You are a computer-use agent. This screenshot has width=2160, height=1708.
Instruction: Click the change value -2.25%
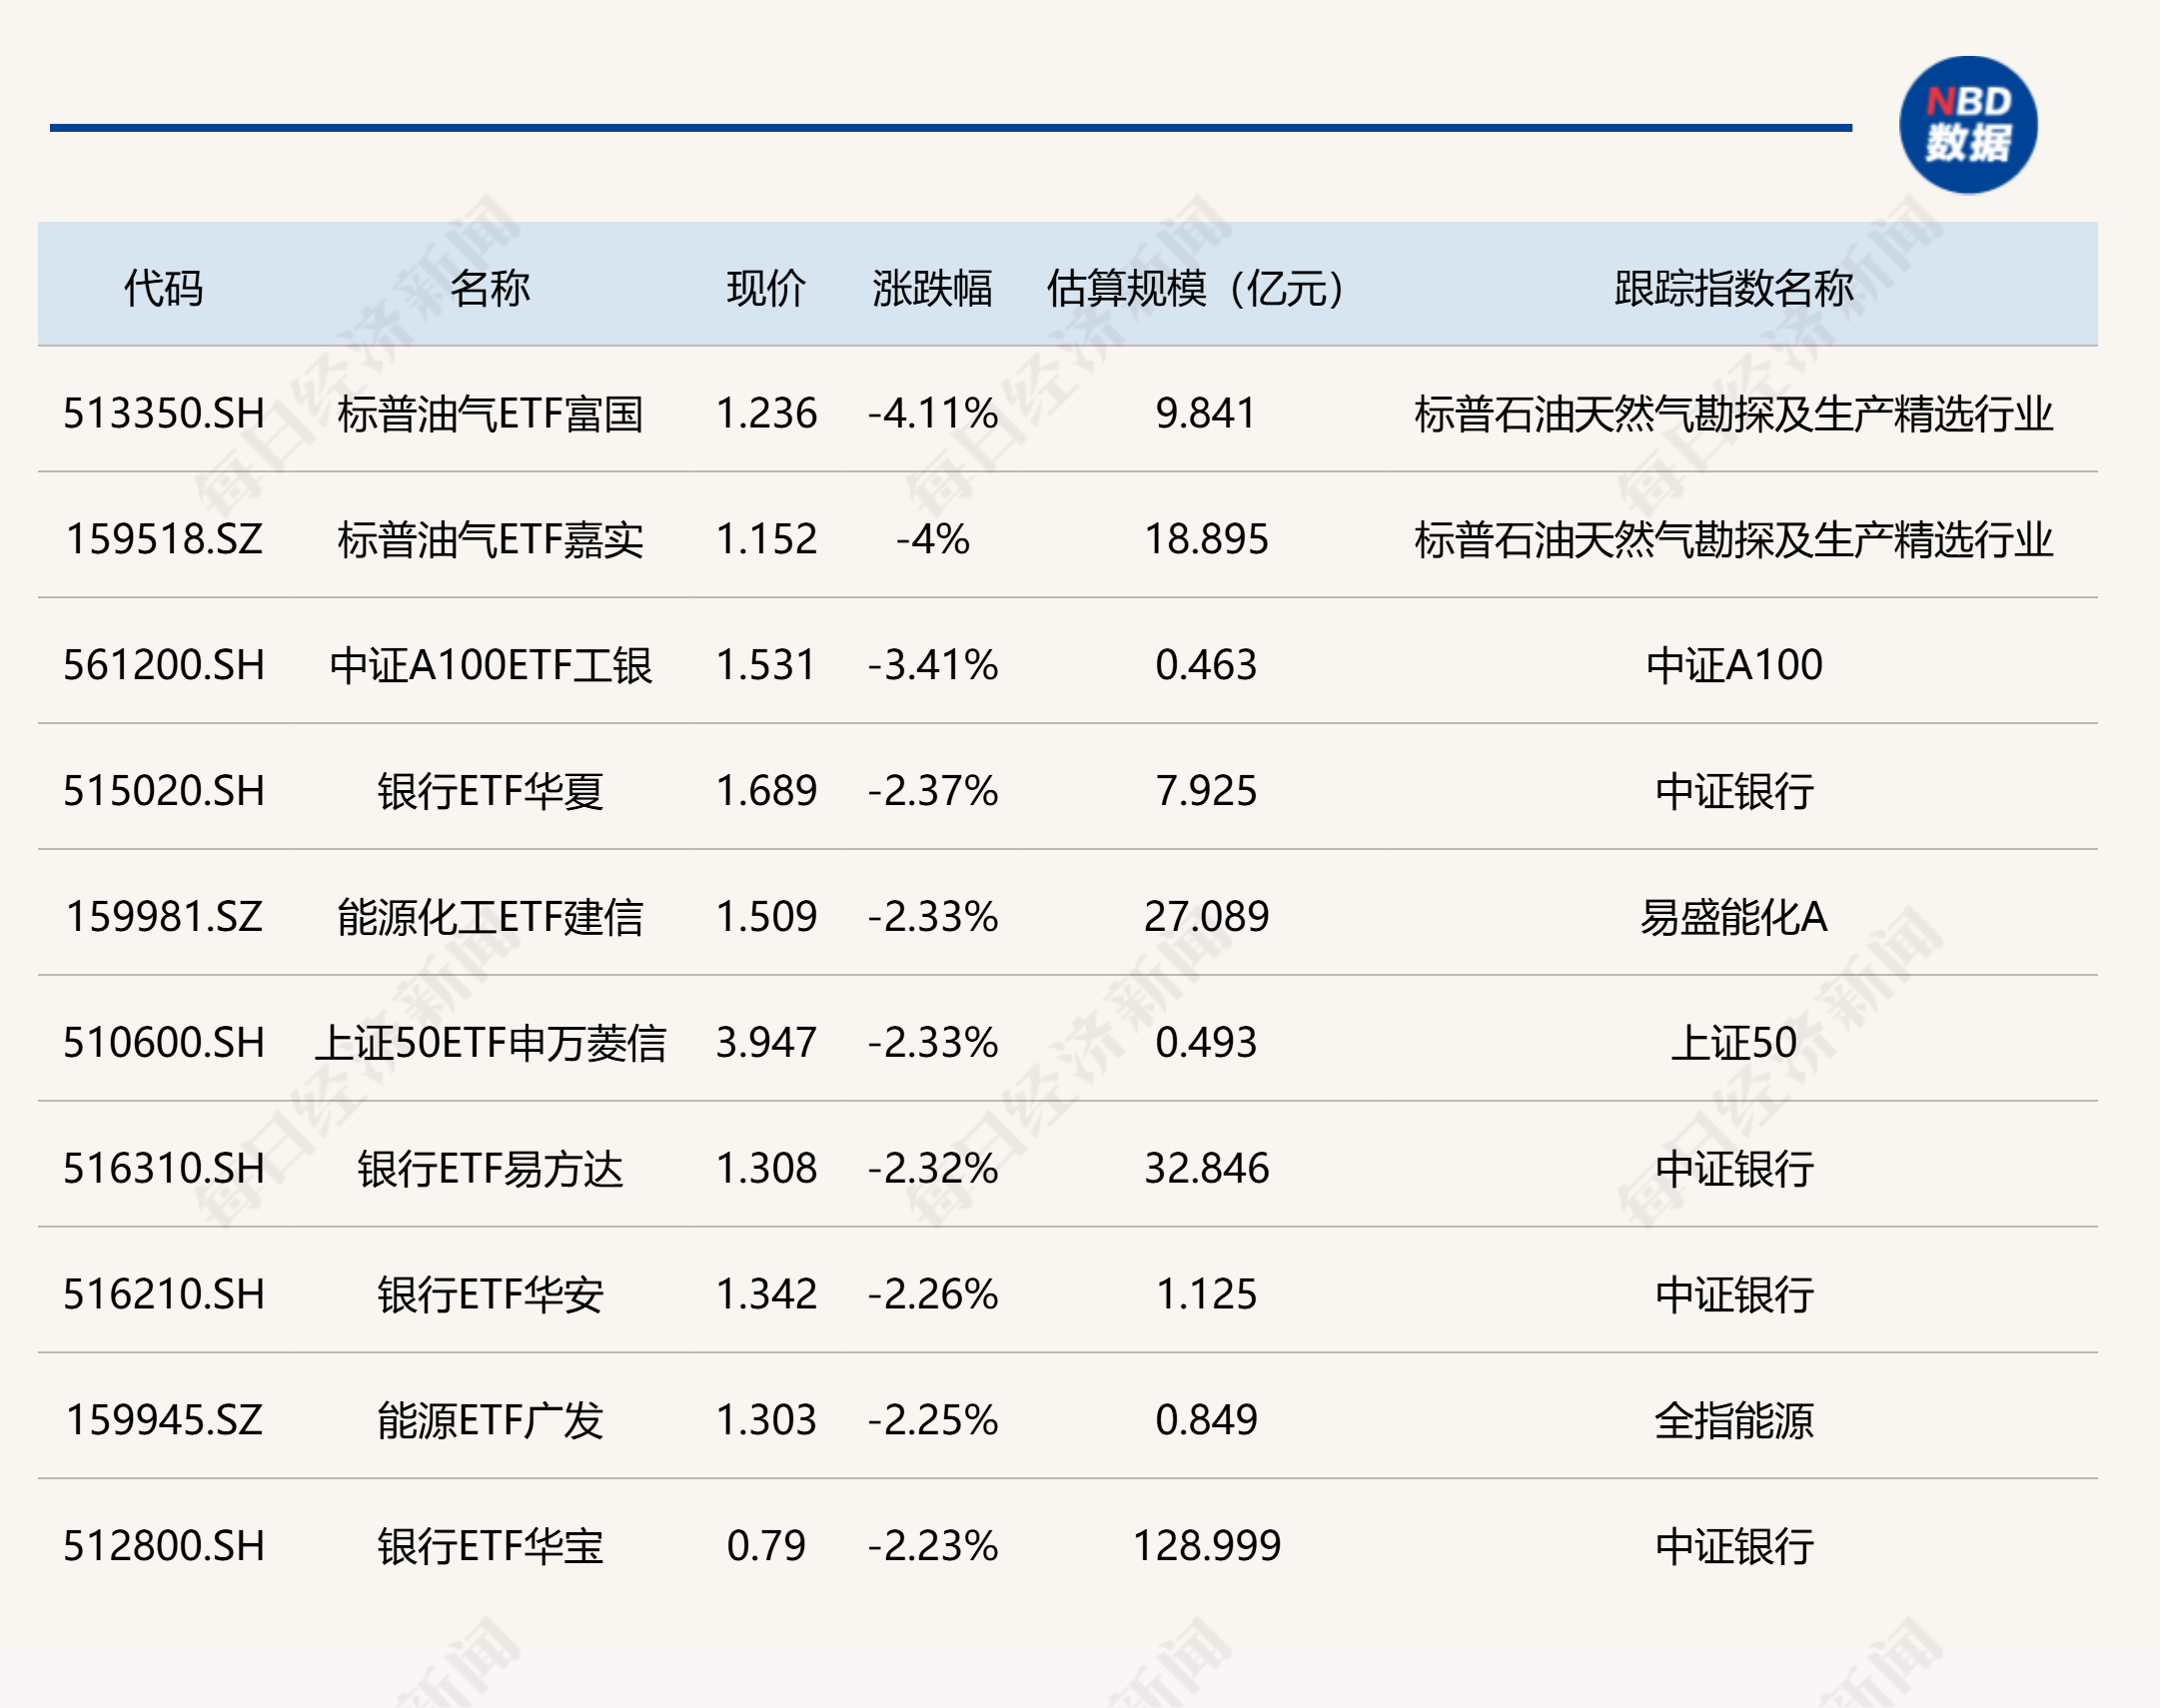[x=932, y=1421]
